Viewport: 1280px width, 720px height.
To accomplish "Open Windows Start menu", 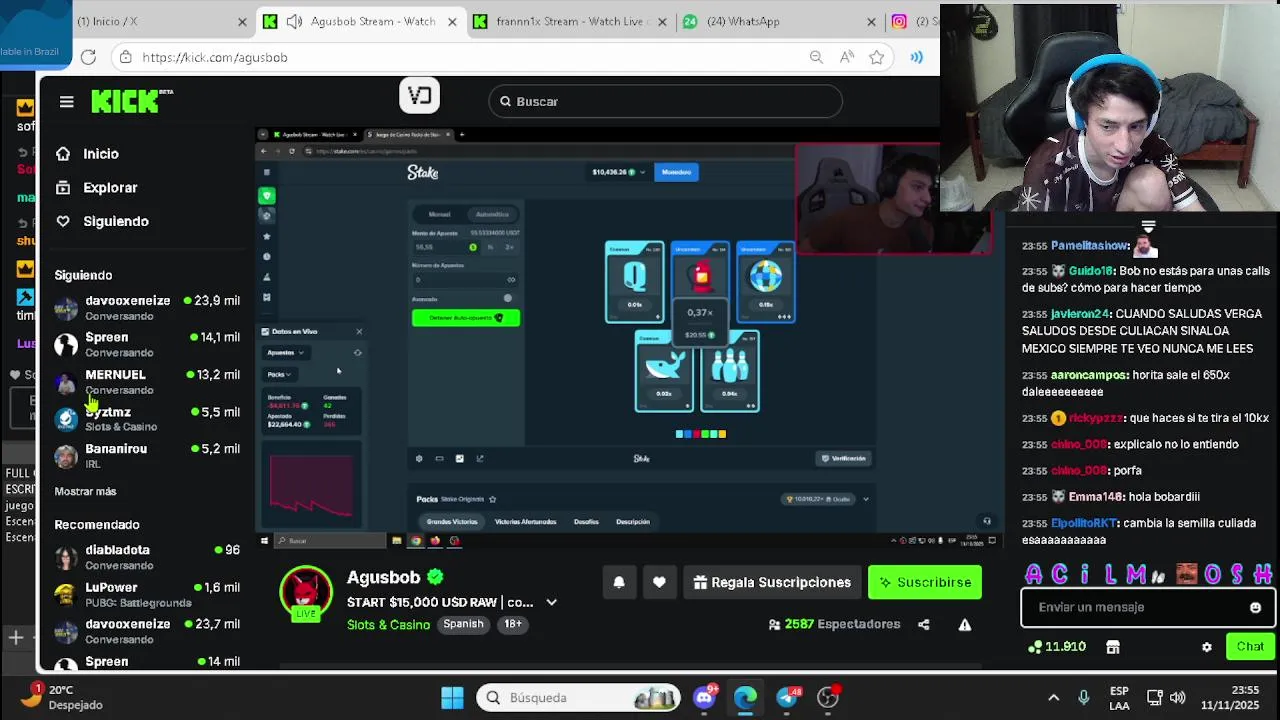I will click(452, 698).
